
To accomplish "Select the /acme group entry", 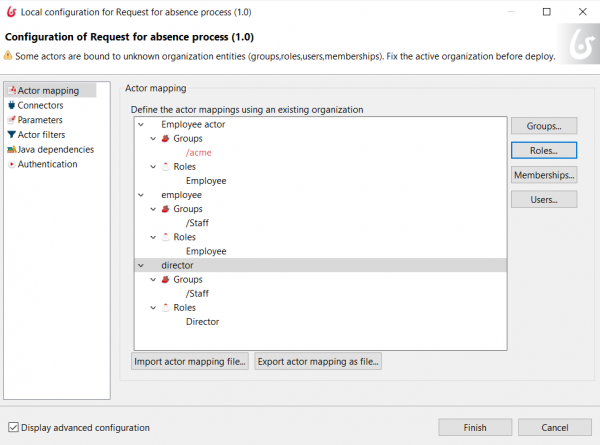I will (199, 153).
